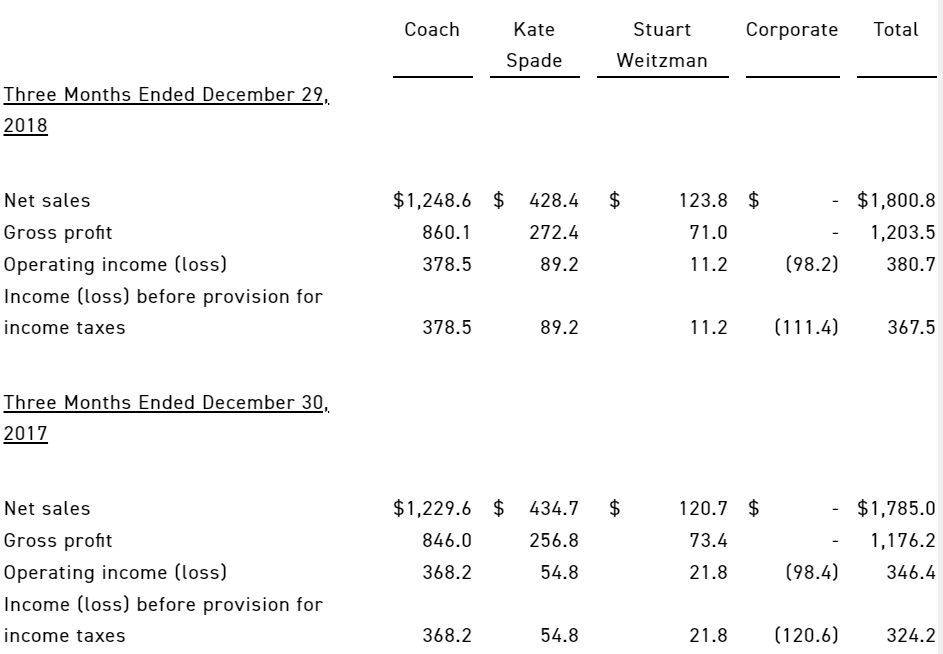The image size is (943, 654).
Task: Select 2017 total gross profit 1,176.2
Action: (x=903, y=540)
